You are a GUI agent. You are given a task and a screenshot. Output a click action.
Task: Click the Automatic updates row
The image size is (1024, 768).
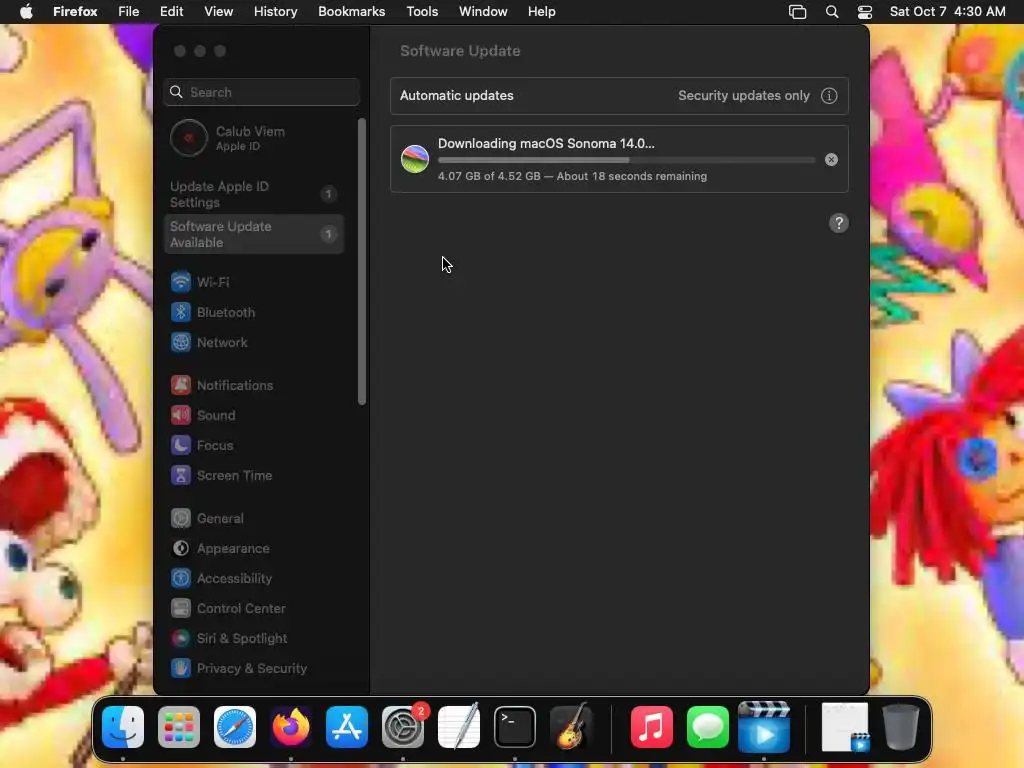point(619,96)
